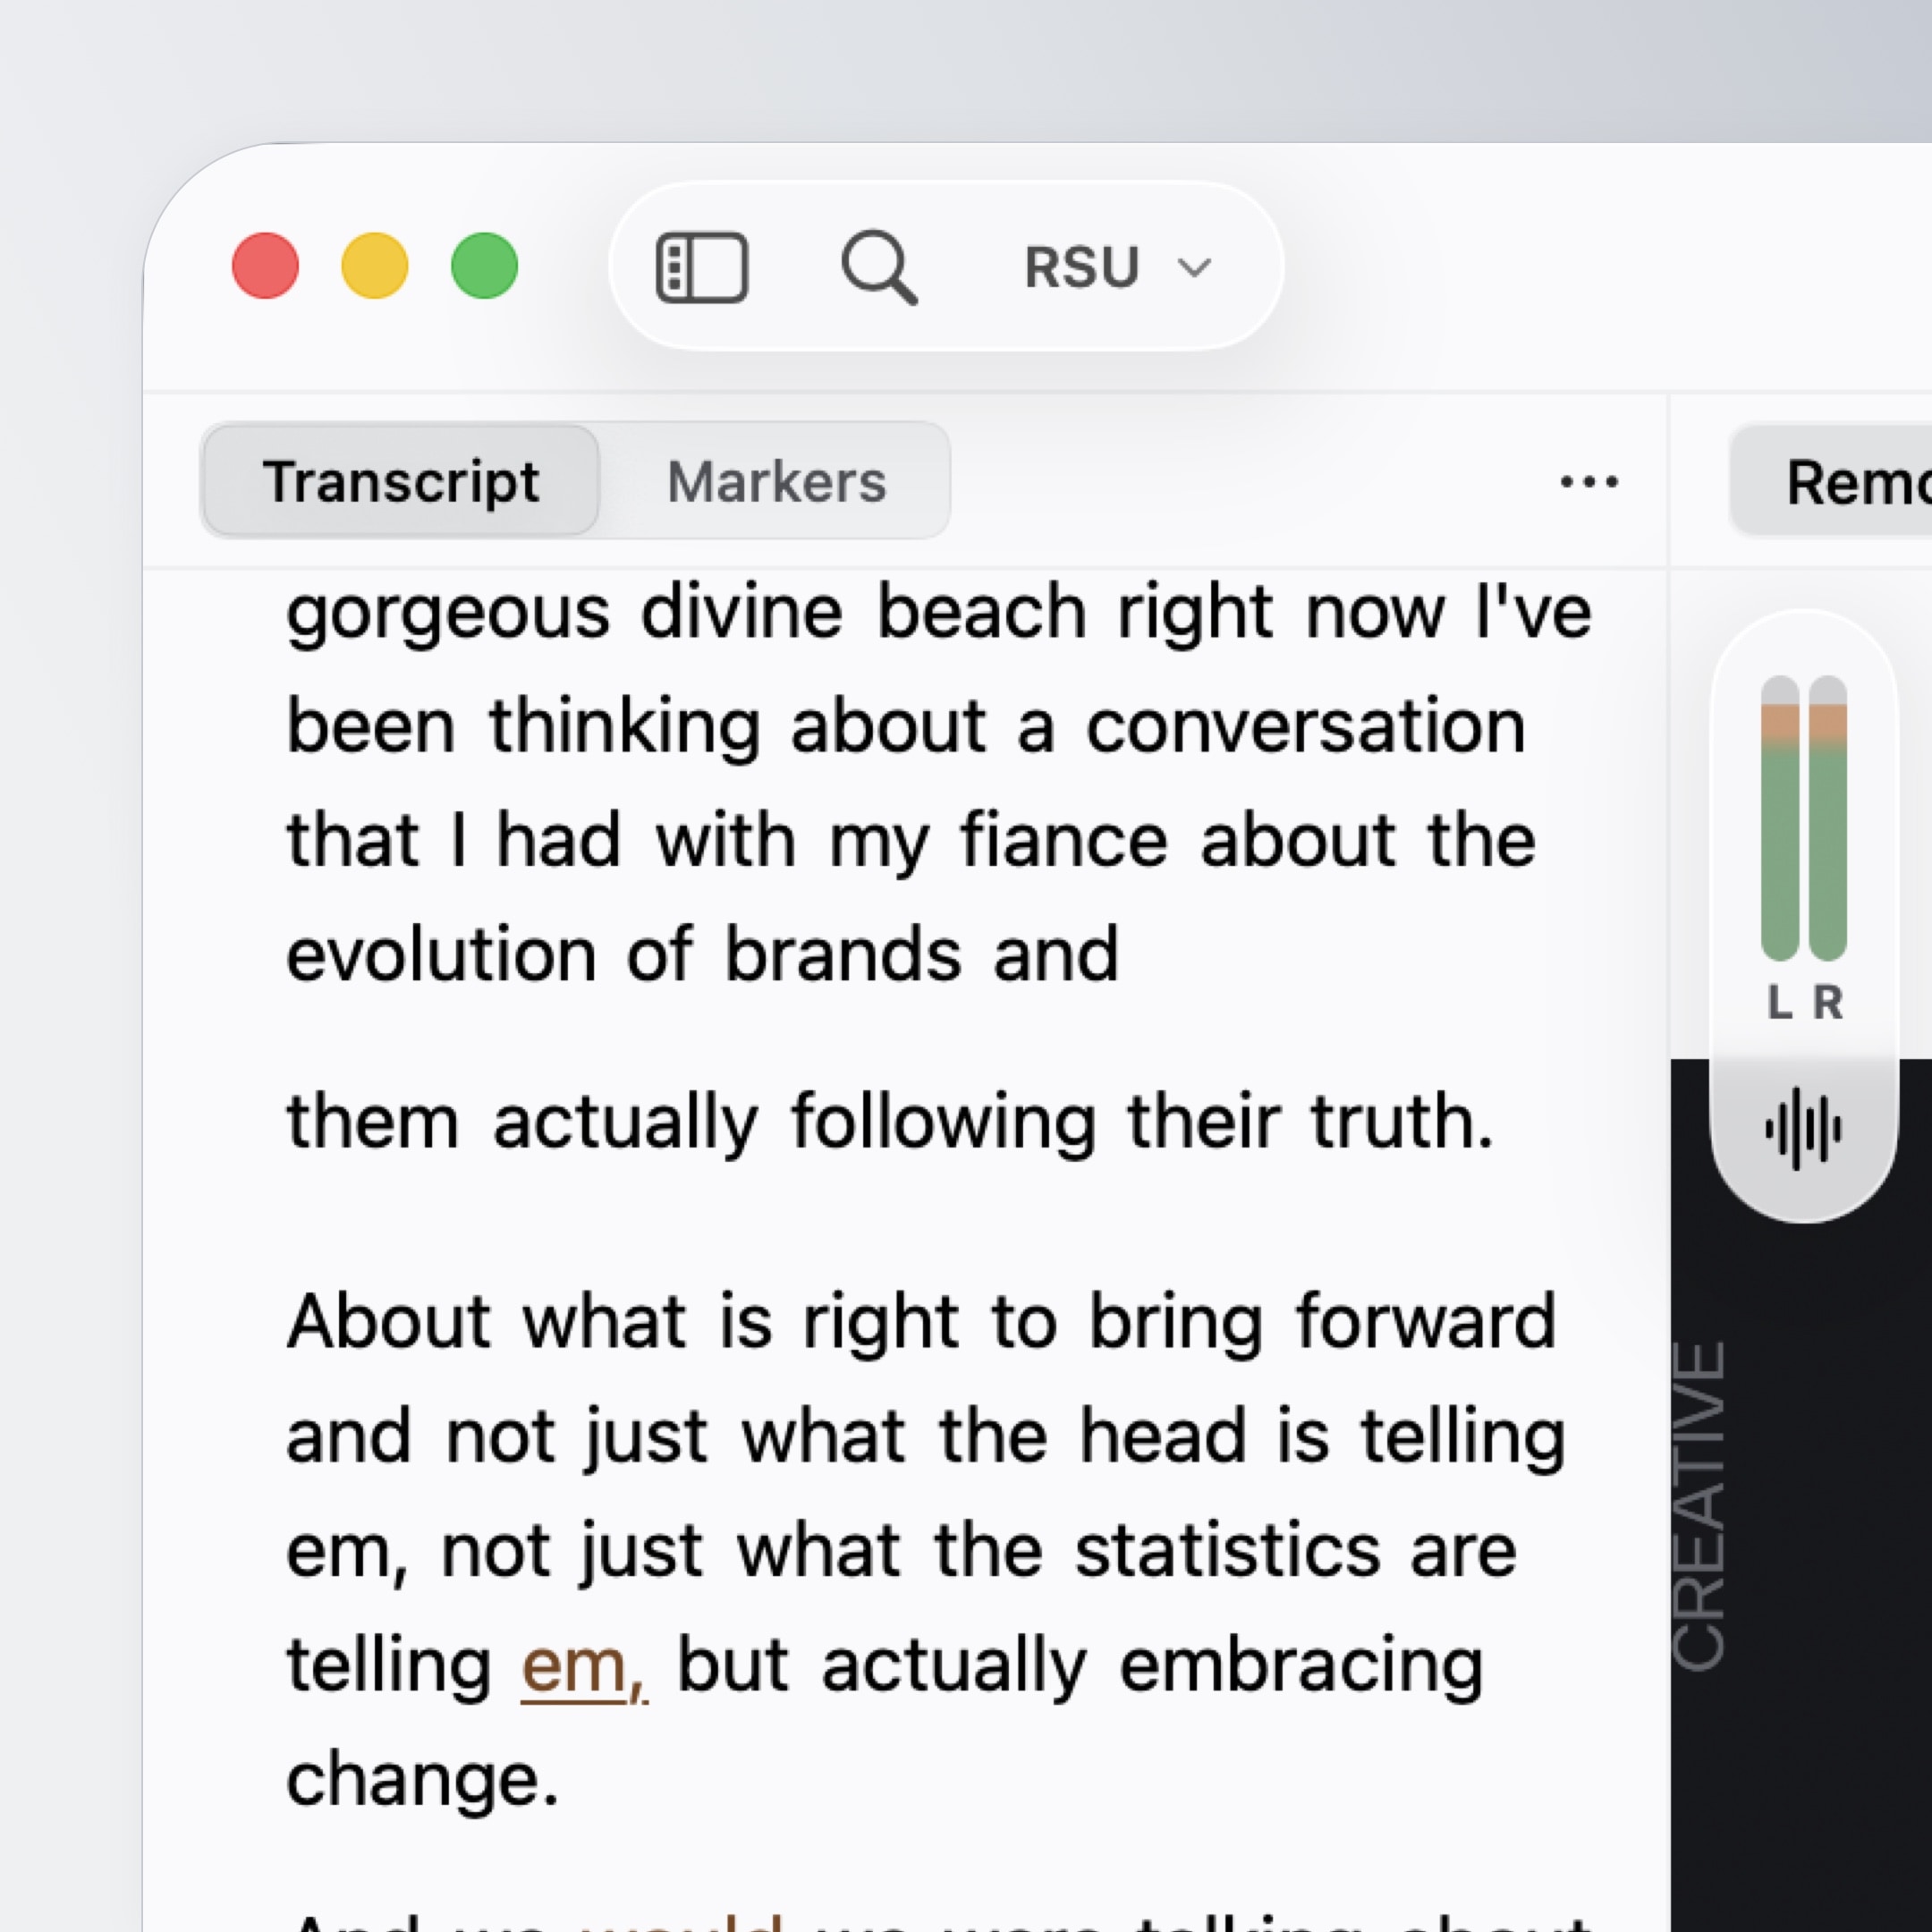Click the audio waveform icon

click(x=1803, y=1129)
